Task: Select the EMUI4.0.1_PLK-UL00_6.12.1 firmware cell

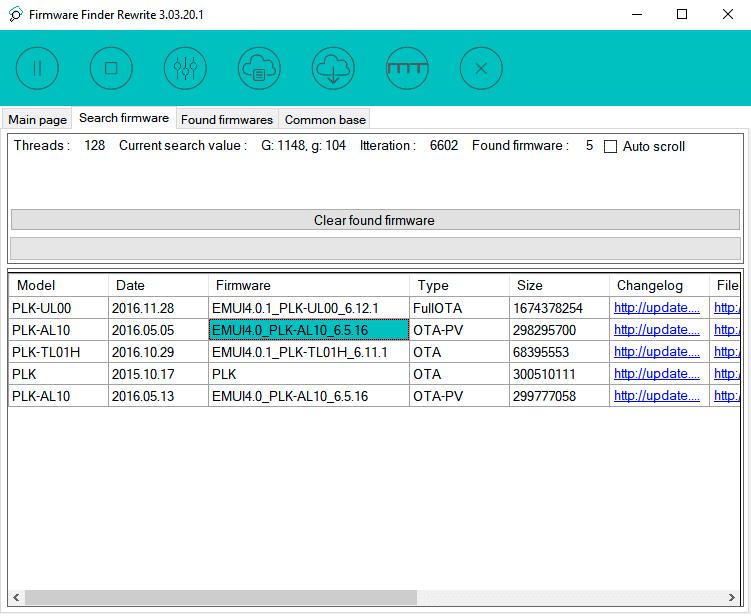Action: (x=309, y=308)
